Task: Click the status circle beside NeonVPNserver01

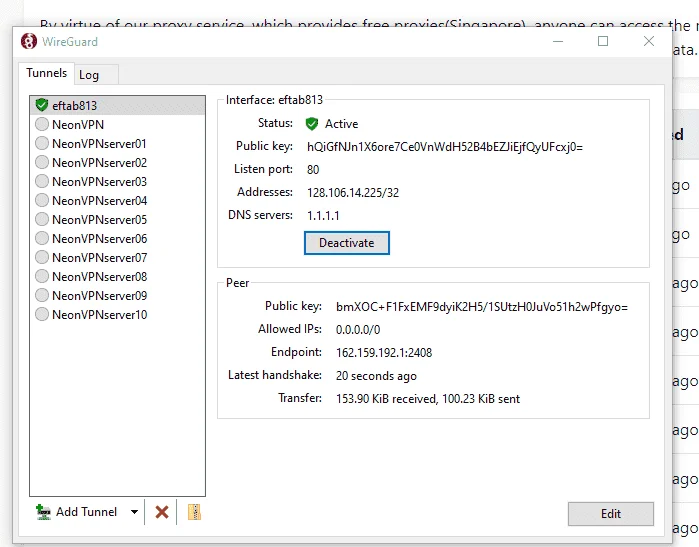Action: coord(42,143)
